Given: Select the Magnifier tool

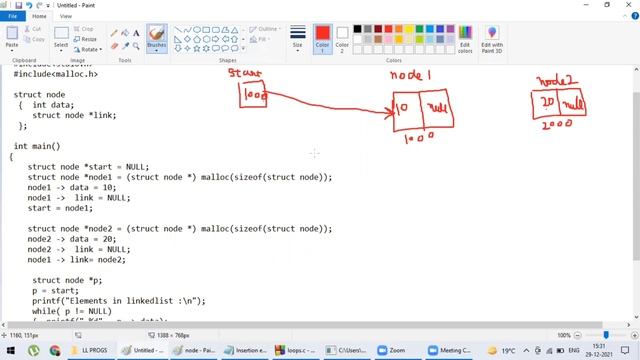Looking at the screenshot, I should point(136,46).
